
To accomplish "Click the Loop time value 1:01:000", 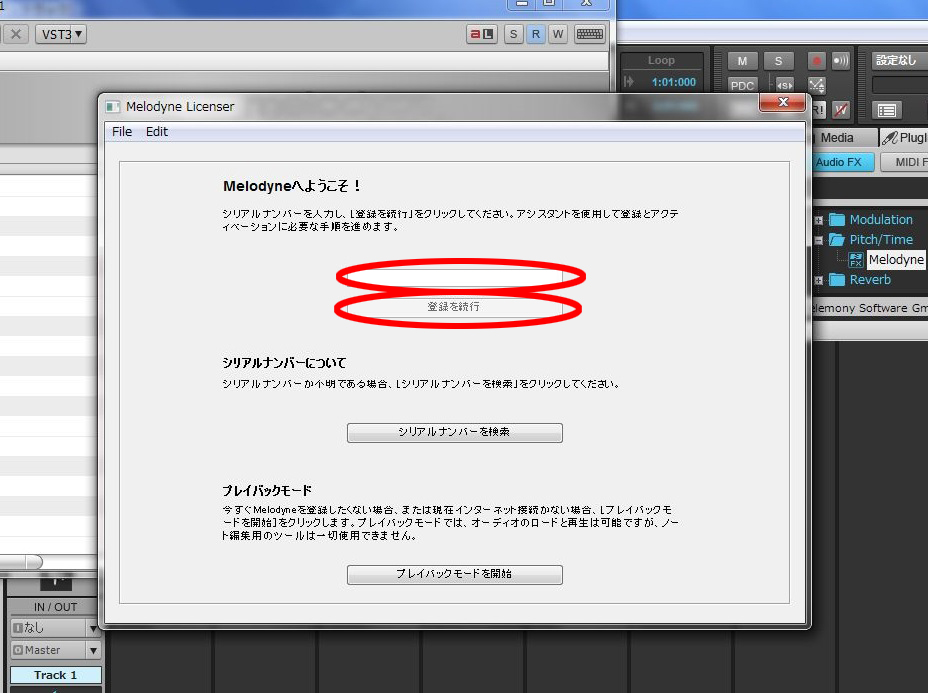I will [674, 82].
